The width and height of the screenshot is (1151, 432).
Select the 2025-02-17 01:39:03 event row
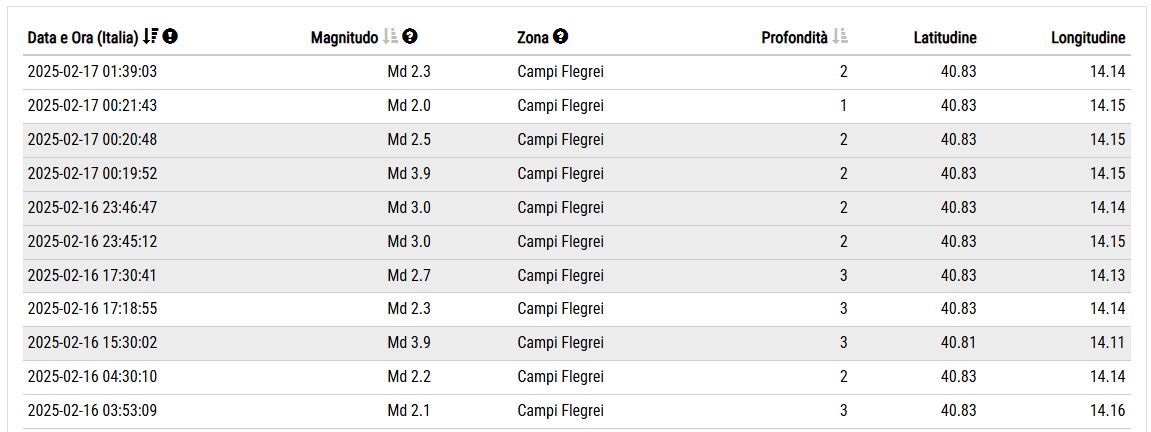click(577, 72)
